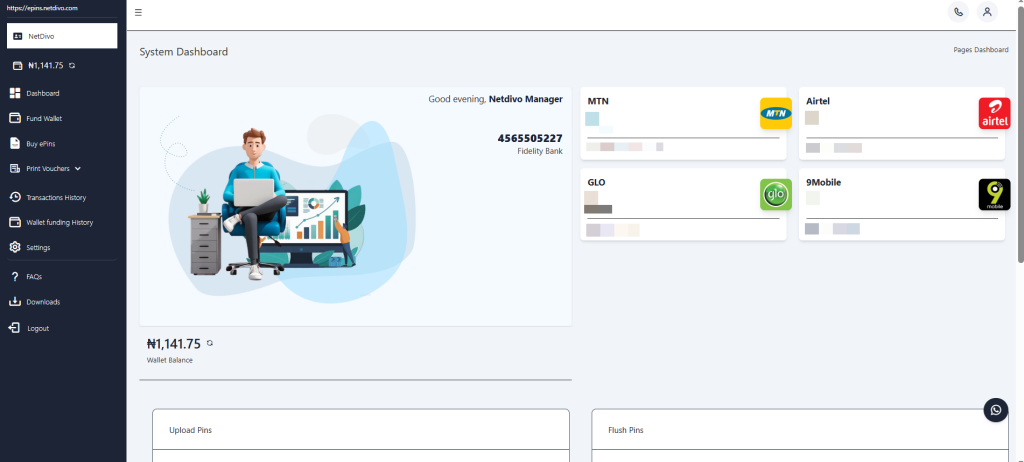This screenshot has height=462, width=1024.
Task: Click the Transactions History clock icon
Action: click(x=15, y=197)
